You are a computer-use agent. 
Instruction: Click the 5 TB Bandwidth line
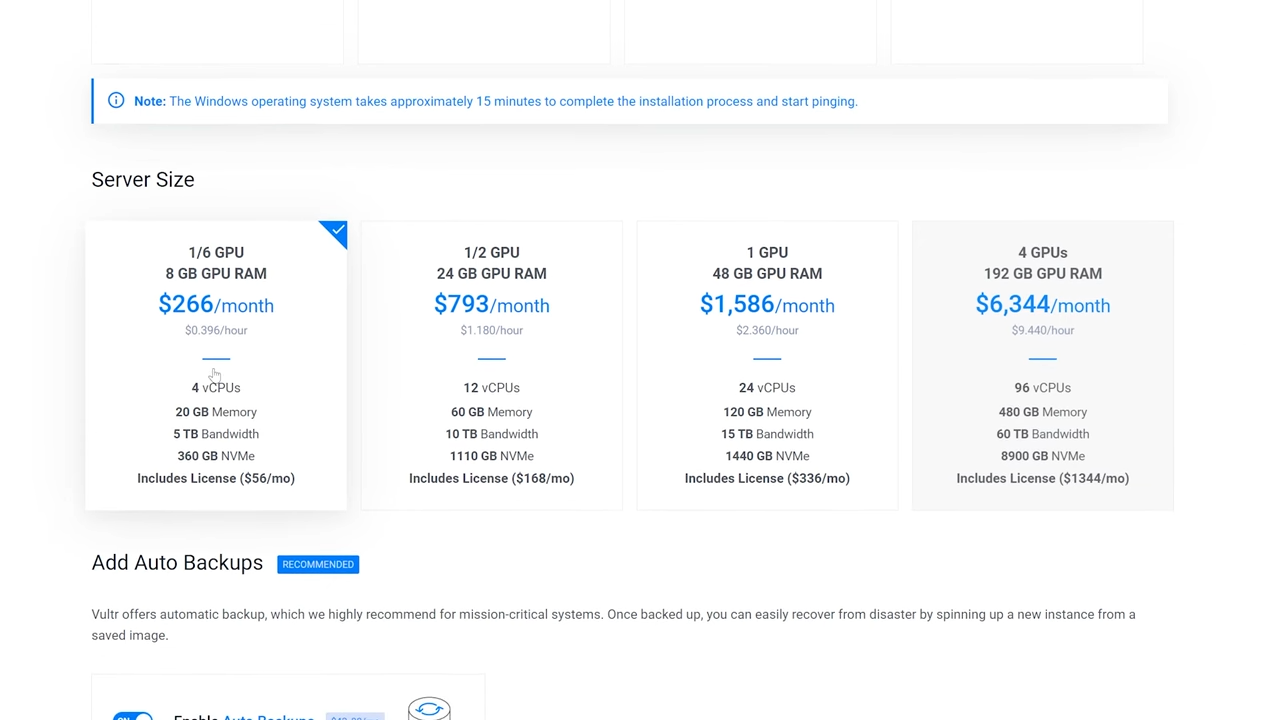216,434
